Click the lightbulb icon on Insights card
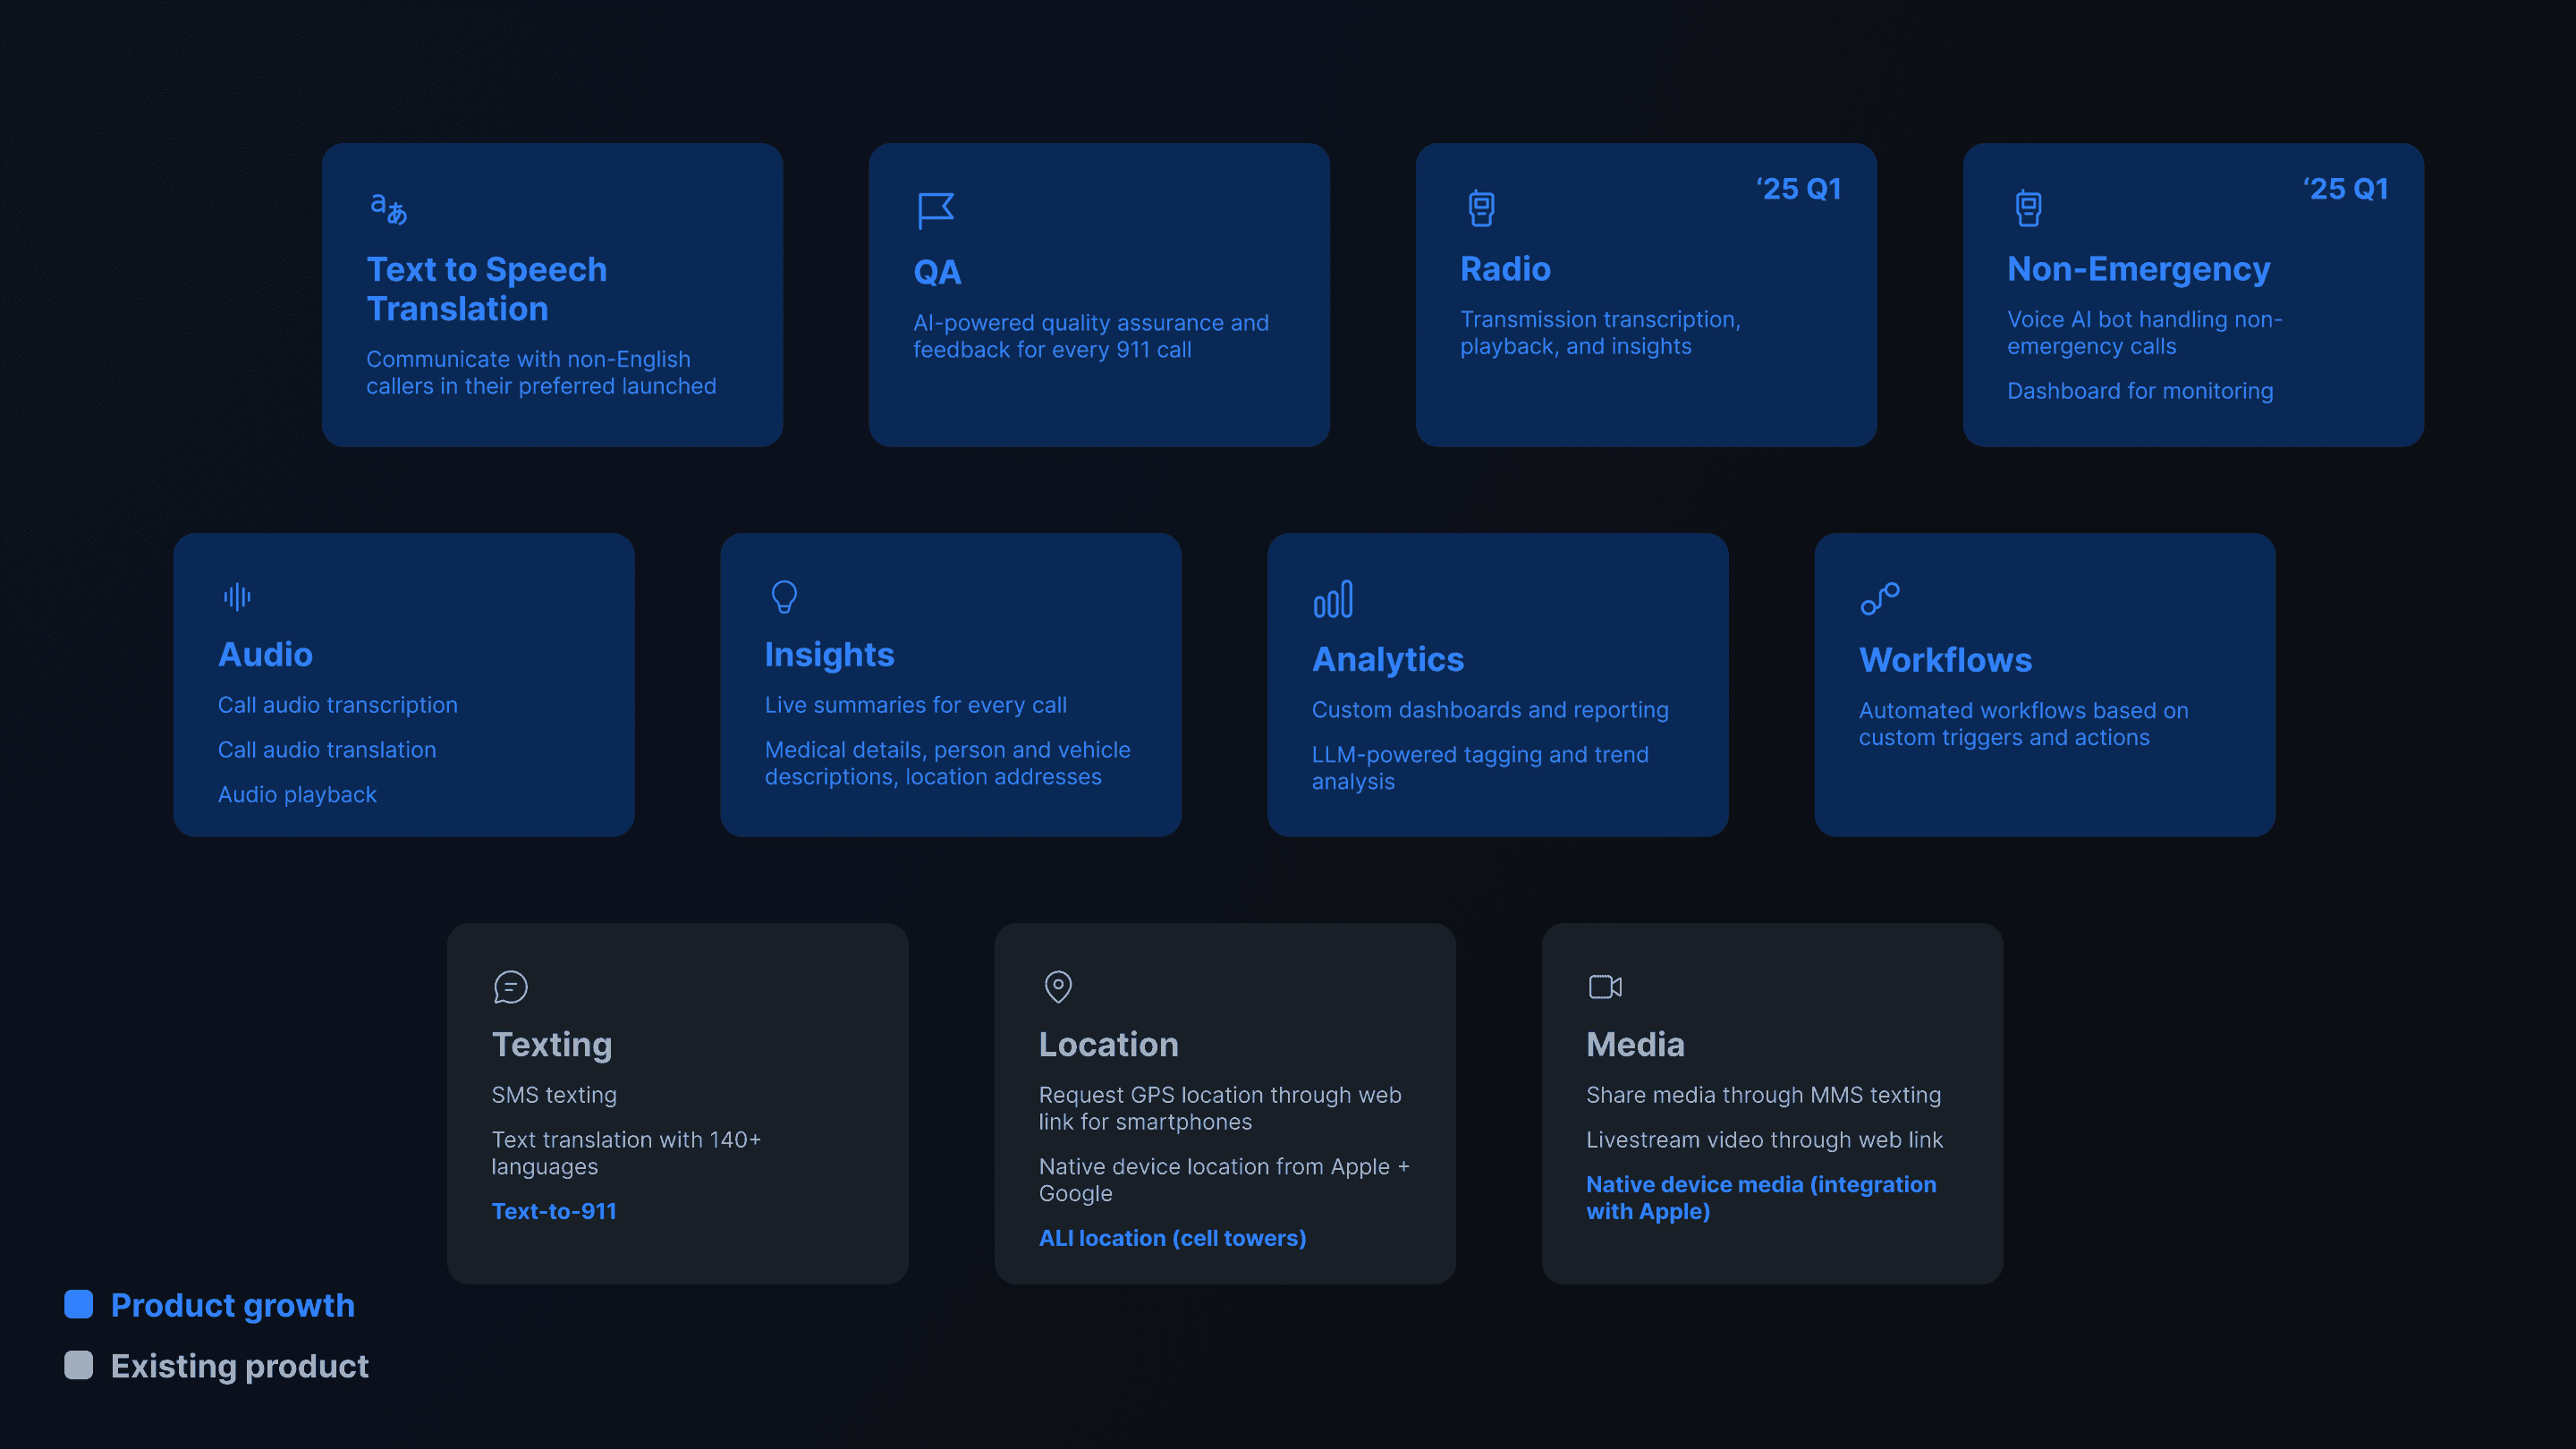 [784, 597]
